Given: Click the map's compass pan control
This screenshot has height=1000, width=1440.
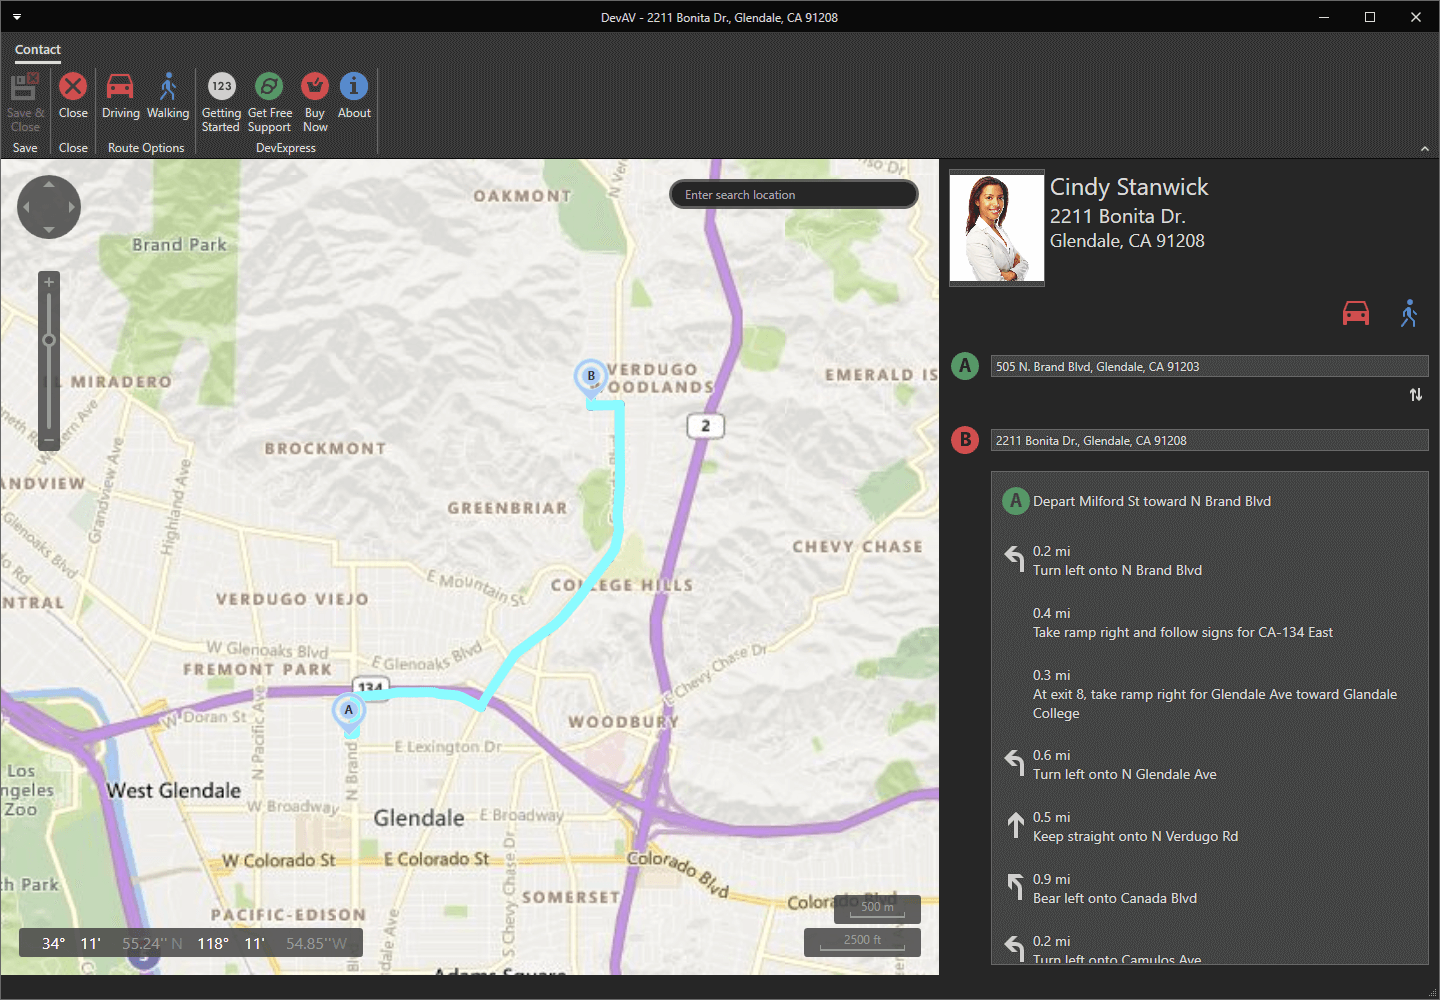Looking at the screenshot, I should coord(48,207).
